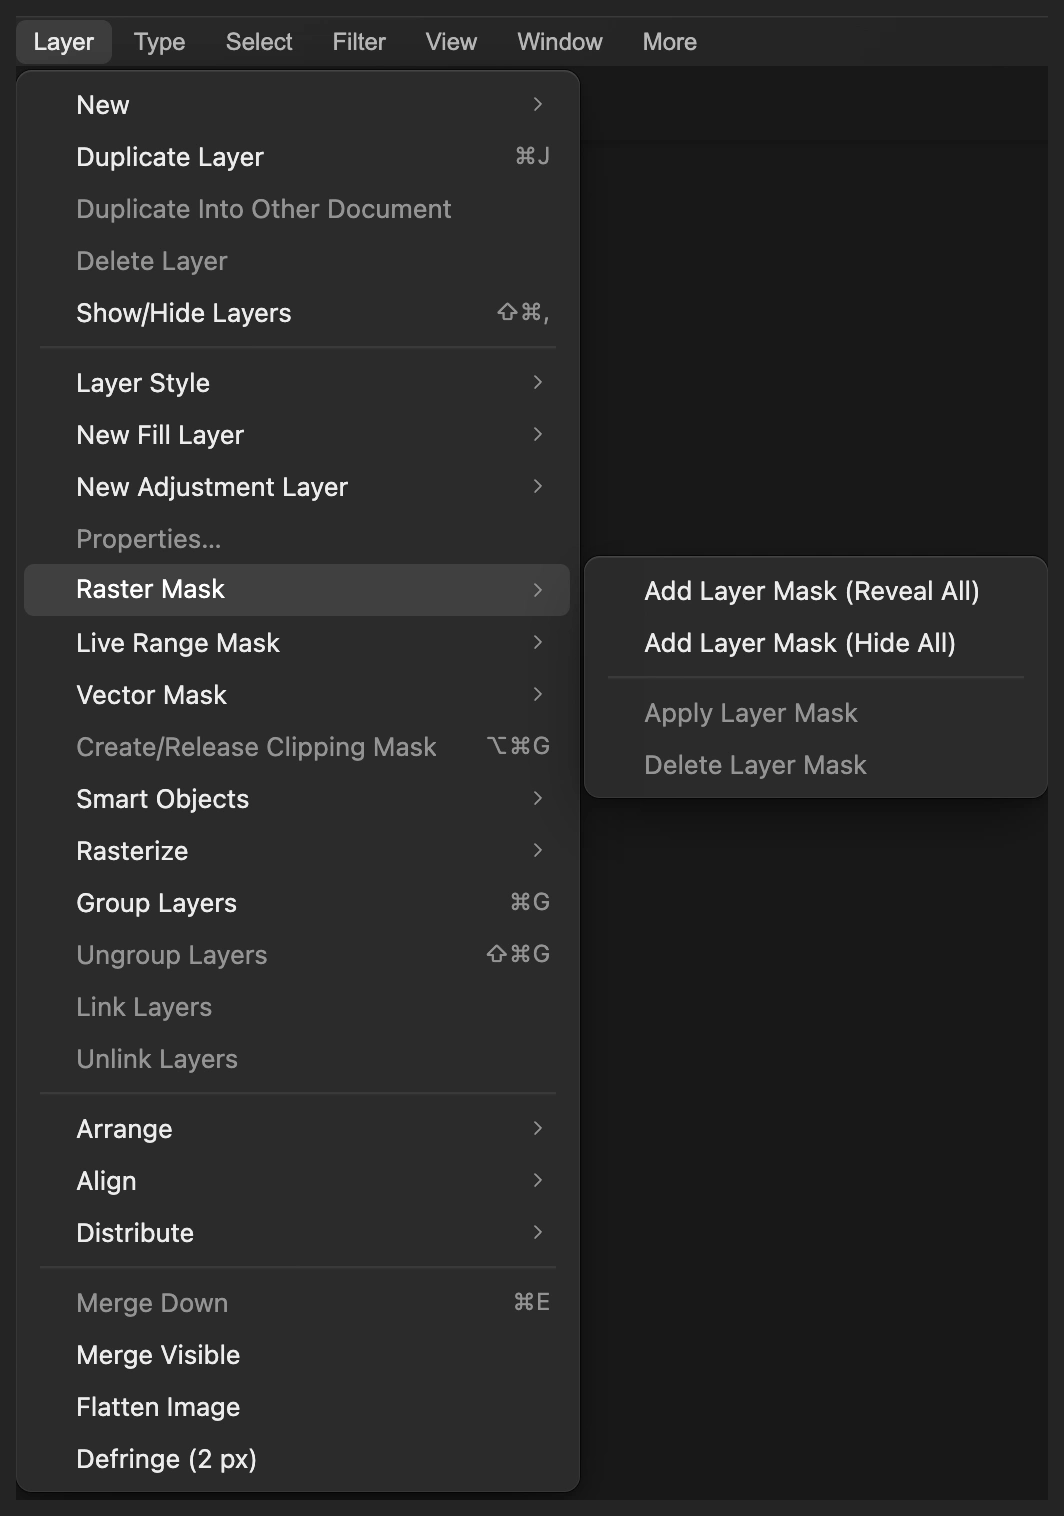Open the Raster Mask submenu
The height and width of the screenshot is (1516, 1064).
tap(297, 590)
